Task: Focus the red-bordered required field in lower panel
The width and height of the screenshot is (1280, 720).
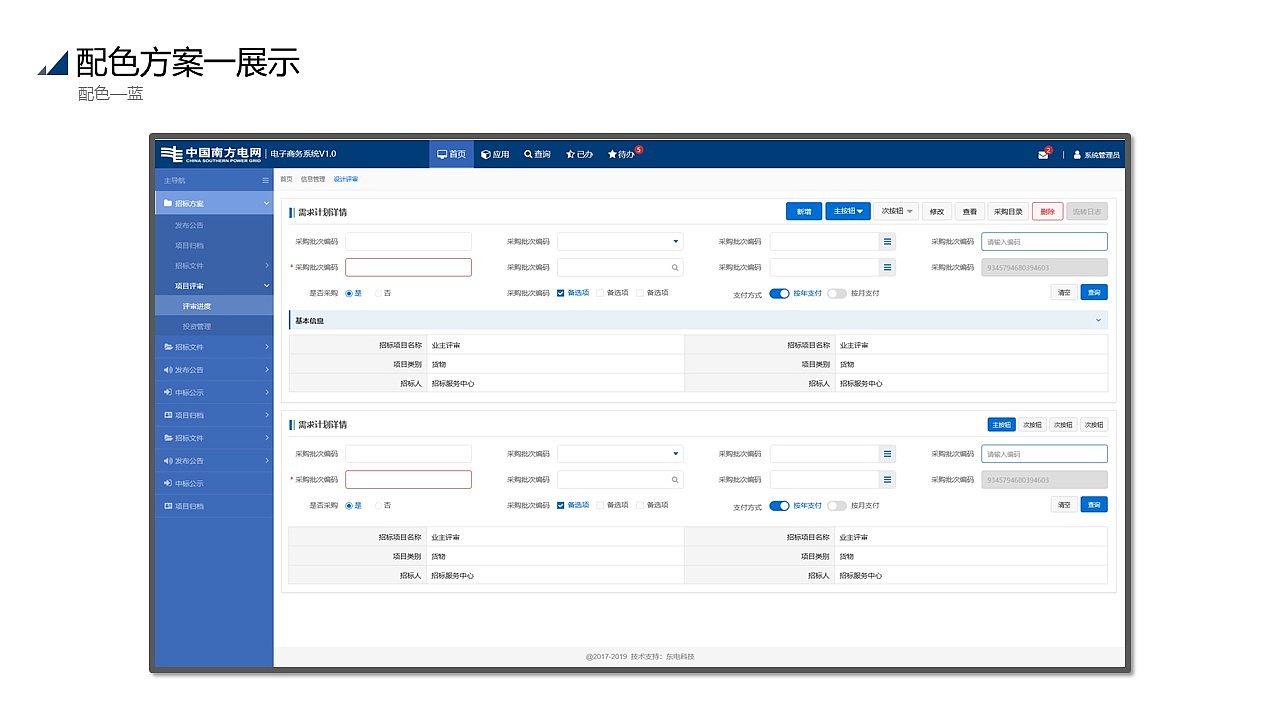Action: pos(408,480)
